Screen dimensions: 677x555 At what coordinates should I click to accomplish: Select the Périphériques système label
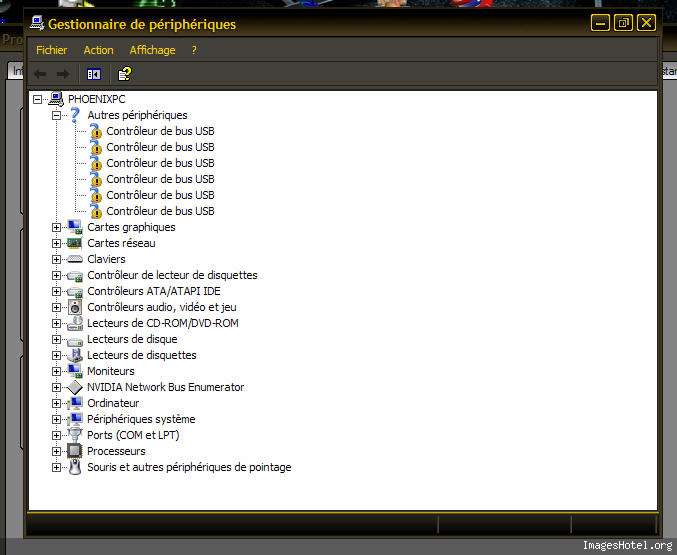click(141, 419)
